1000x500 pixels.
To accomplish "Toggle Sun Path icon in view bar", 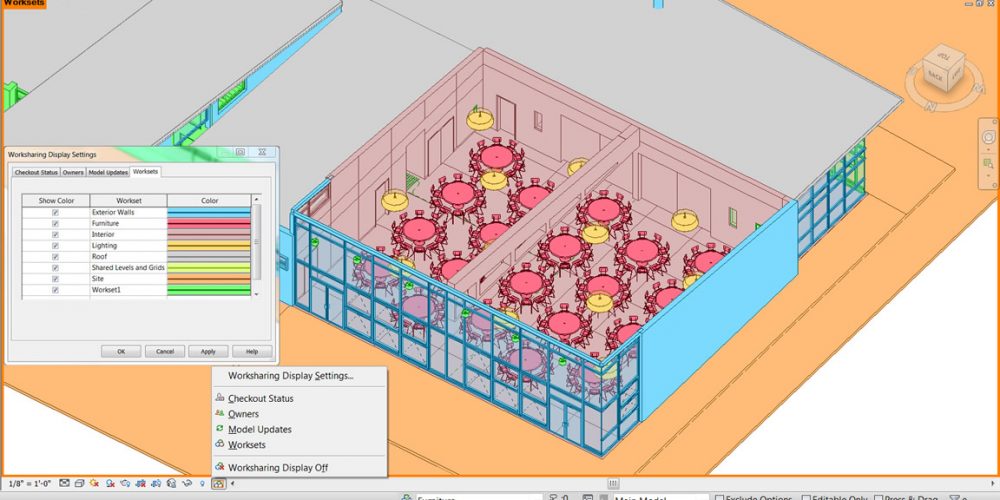I will [94, 483].
